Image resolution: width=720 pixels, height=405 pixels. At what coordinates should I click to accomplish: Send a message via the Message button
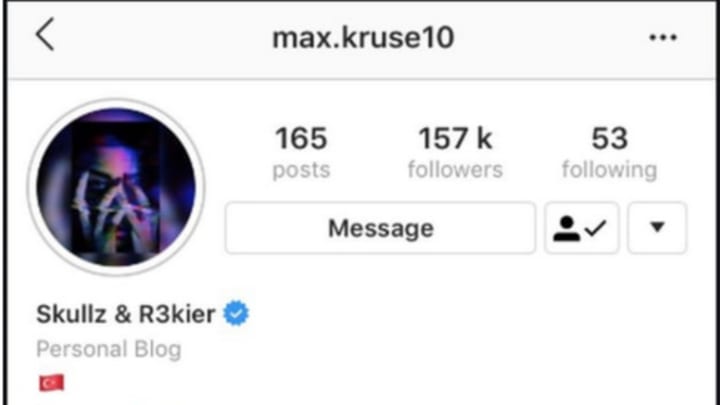[x=380, y=228]
